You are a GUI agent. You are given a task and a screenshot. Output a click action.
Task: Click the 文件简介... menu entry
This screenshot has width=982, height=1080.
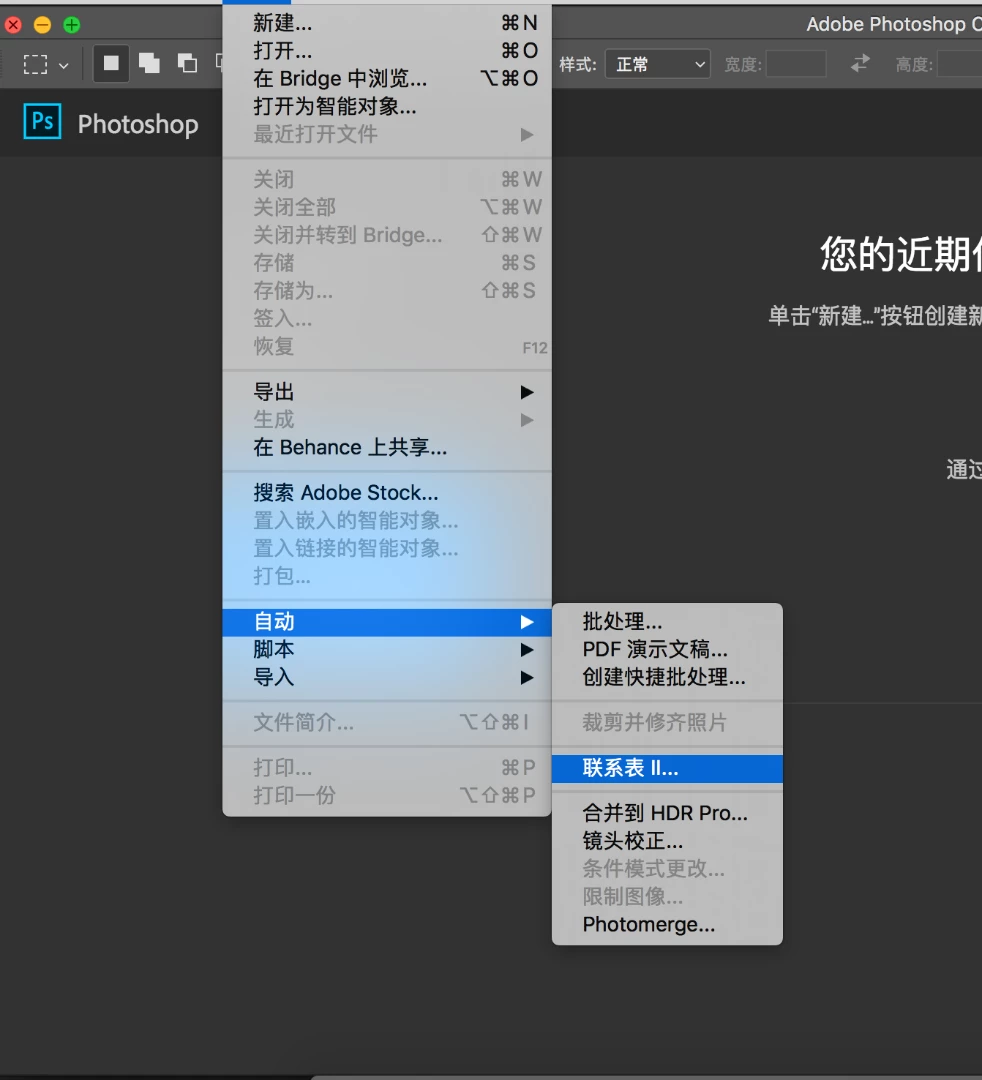[x=387, y=723]
